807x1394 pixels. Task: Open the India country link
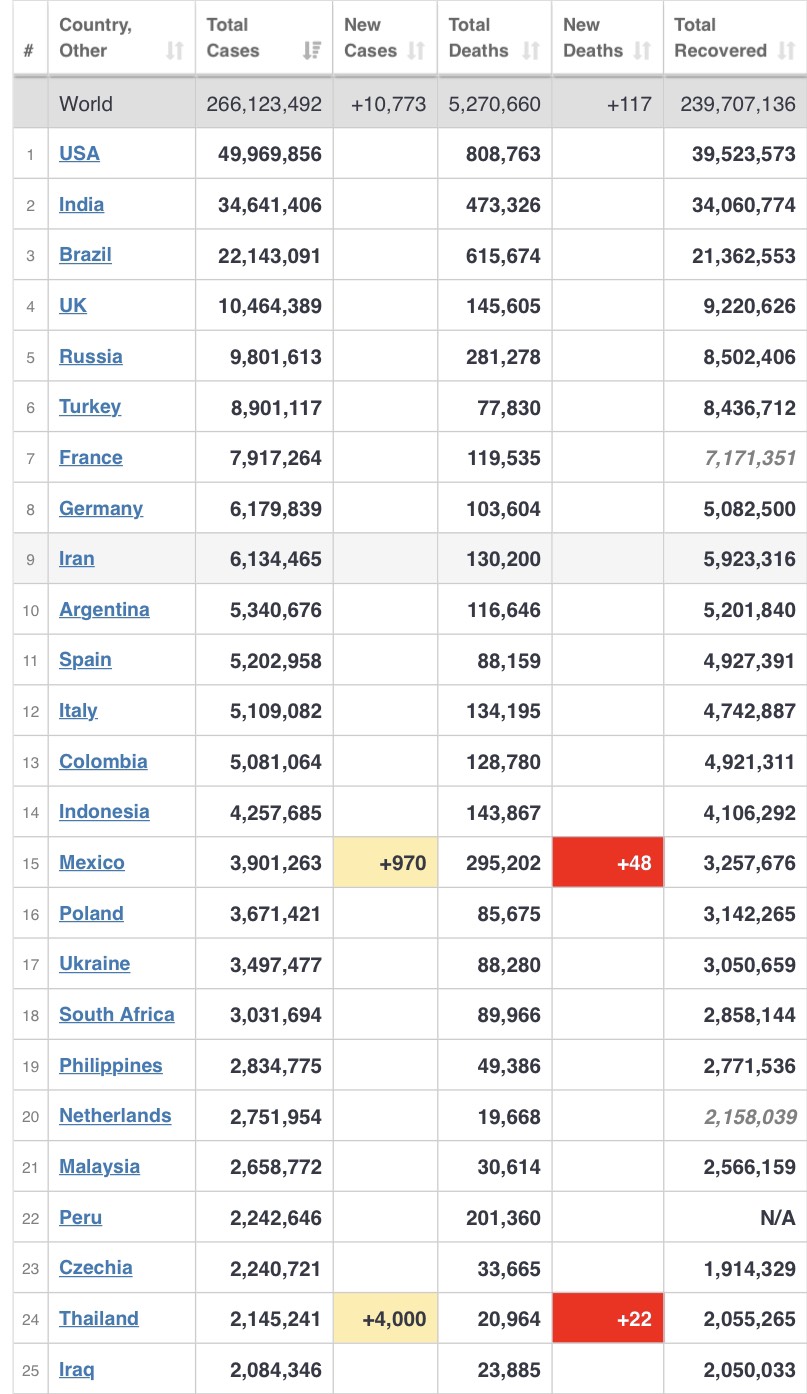pos(81,204)
